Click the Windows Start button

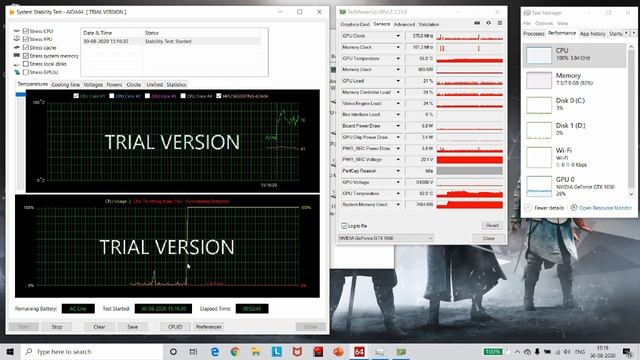tap(10, 351)
